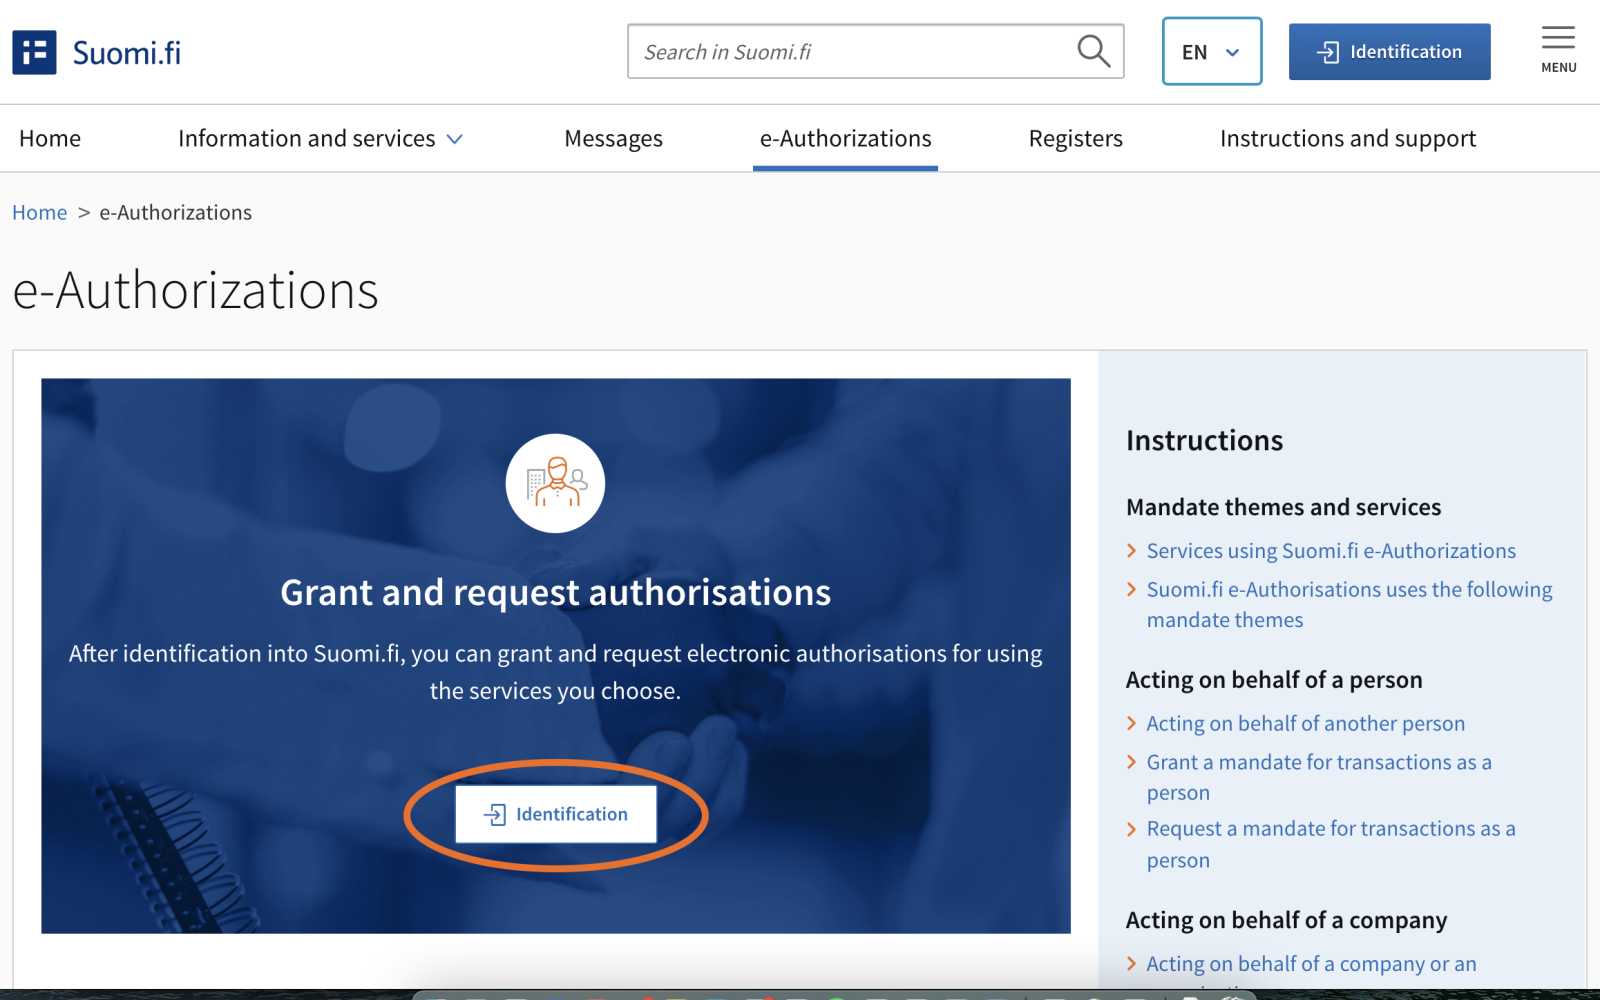Viewport: 1600px width, 1000px height.
Task: Click the round authorisation person icon in banner
Action: click(555, 483)
